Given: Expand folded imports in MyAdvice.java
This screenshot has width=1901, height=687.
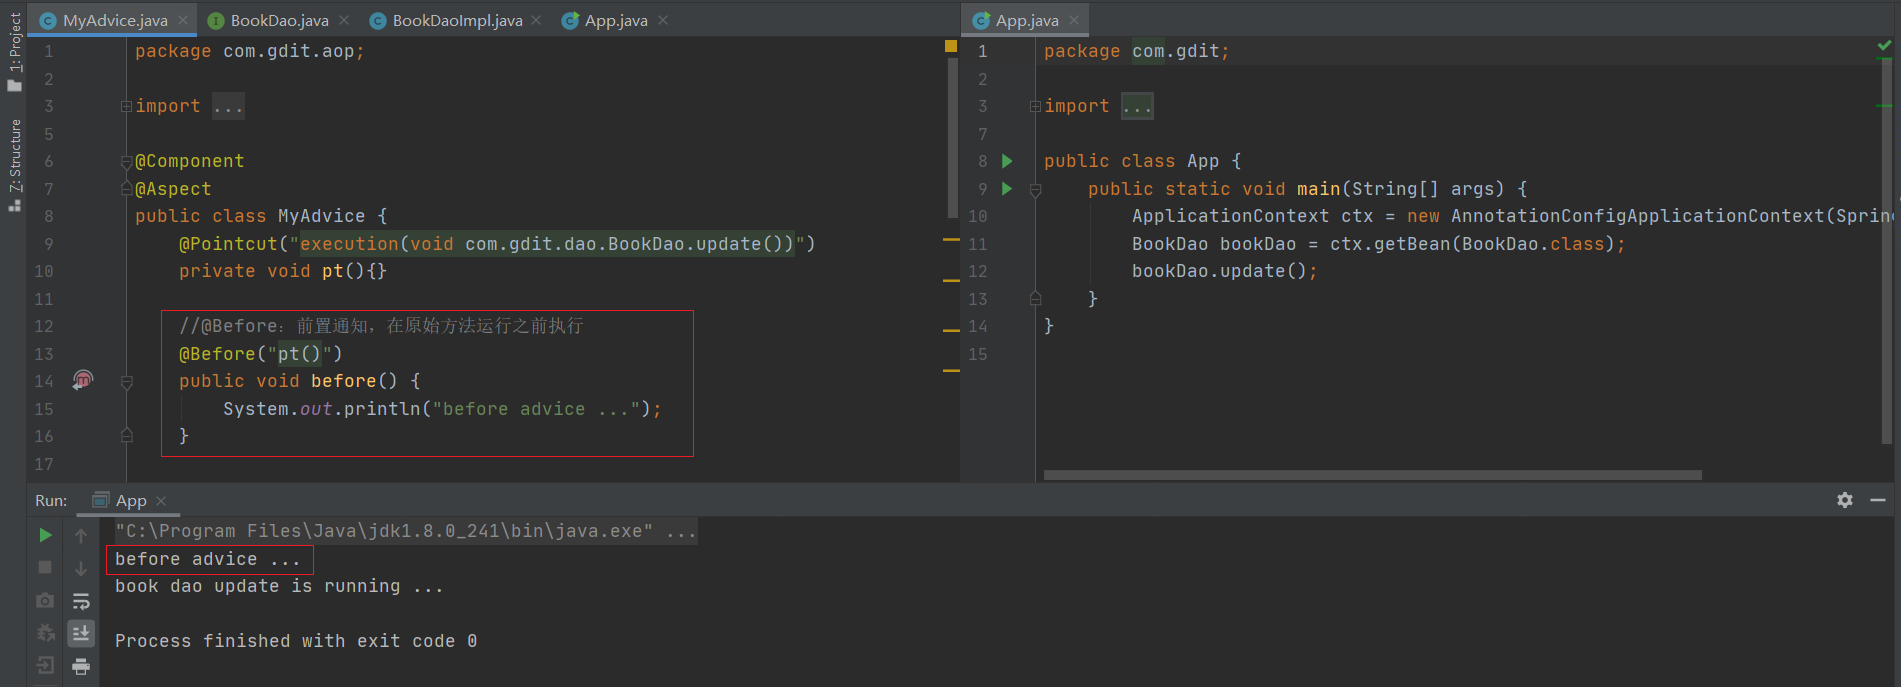Looking at the screenshot, I should tap(126, 106).
